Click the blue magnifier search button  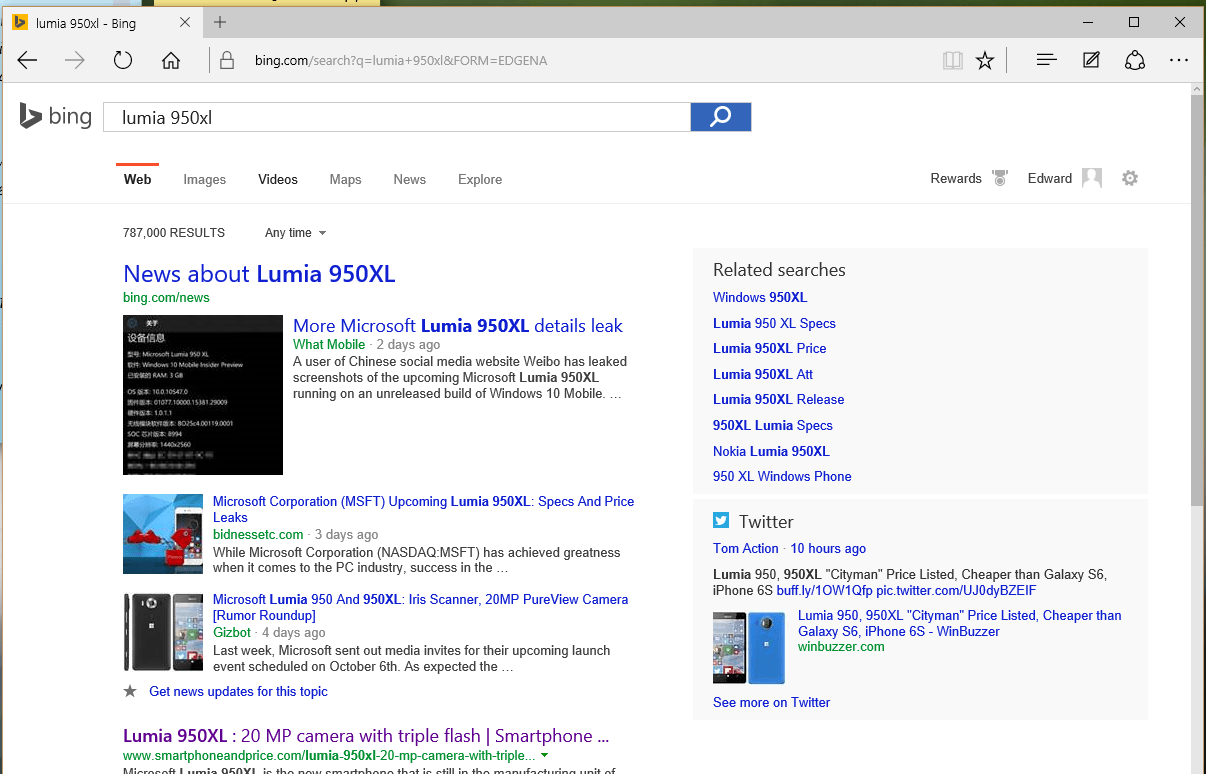click(720, 117)
